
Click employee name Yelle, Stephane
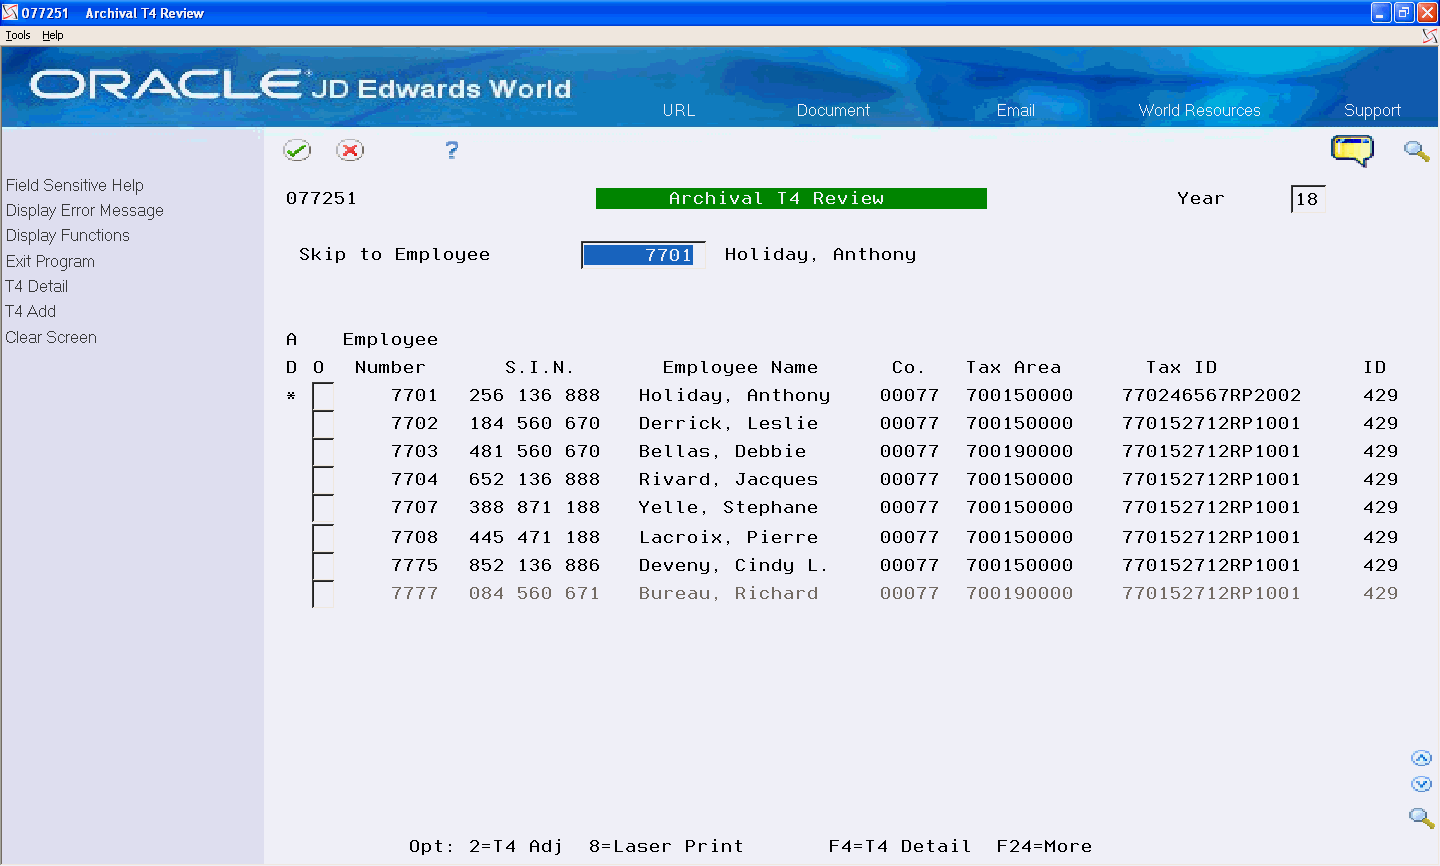click(728, 508)
